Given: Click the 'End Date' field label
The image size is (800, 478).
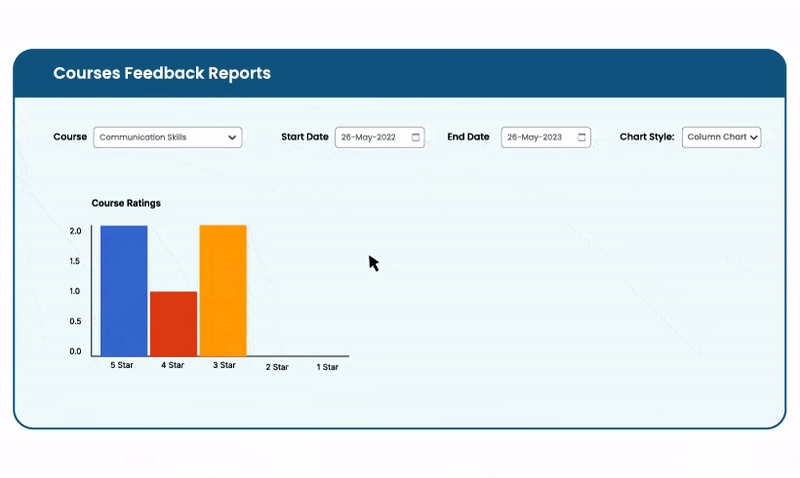Looking at the screenshot, I should 468,137.
